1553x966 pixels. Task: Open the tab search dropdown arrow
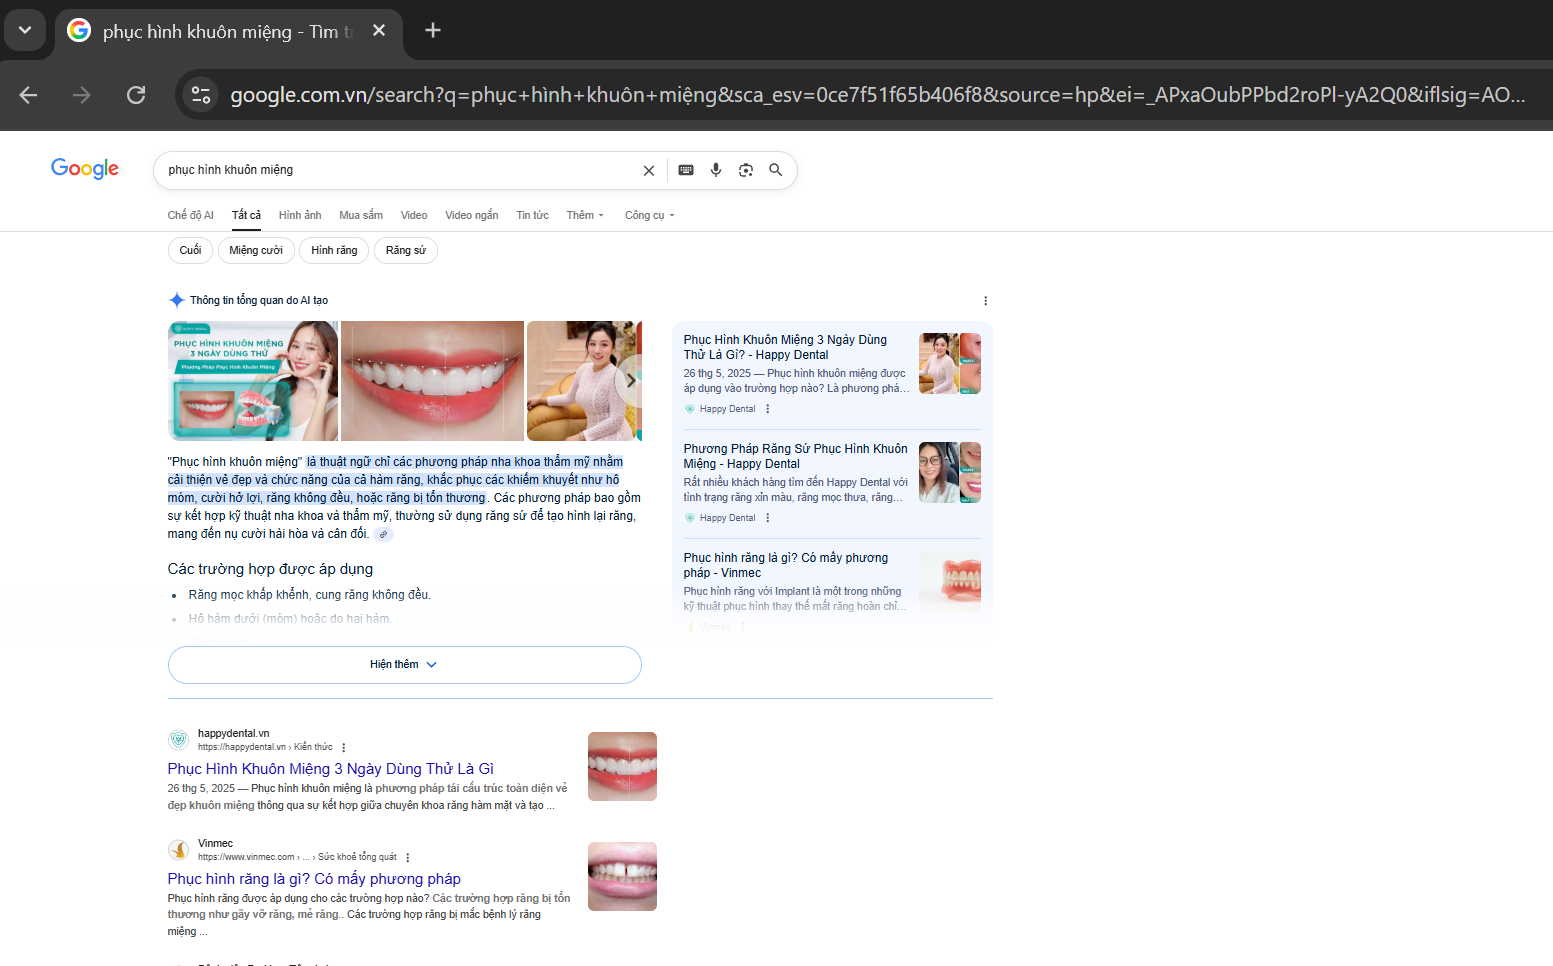[x=25, y=30]
